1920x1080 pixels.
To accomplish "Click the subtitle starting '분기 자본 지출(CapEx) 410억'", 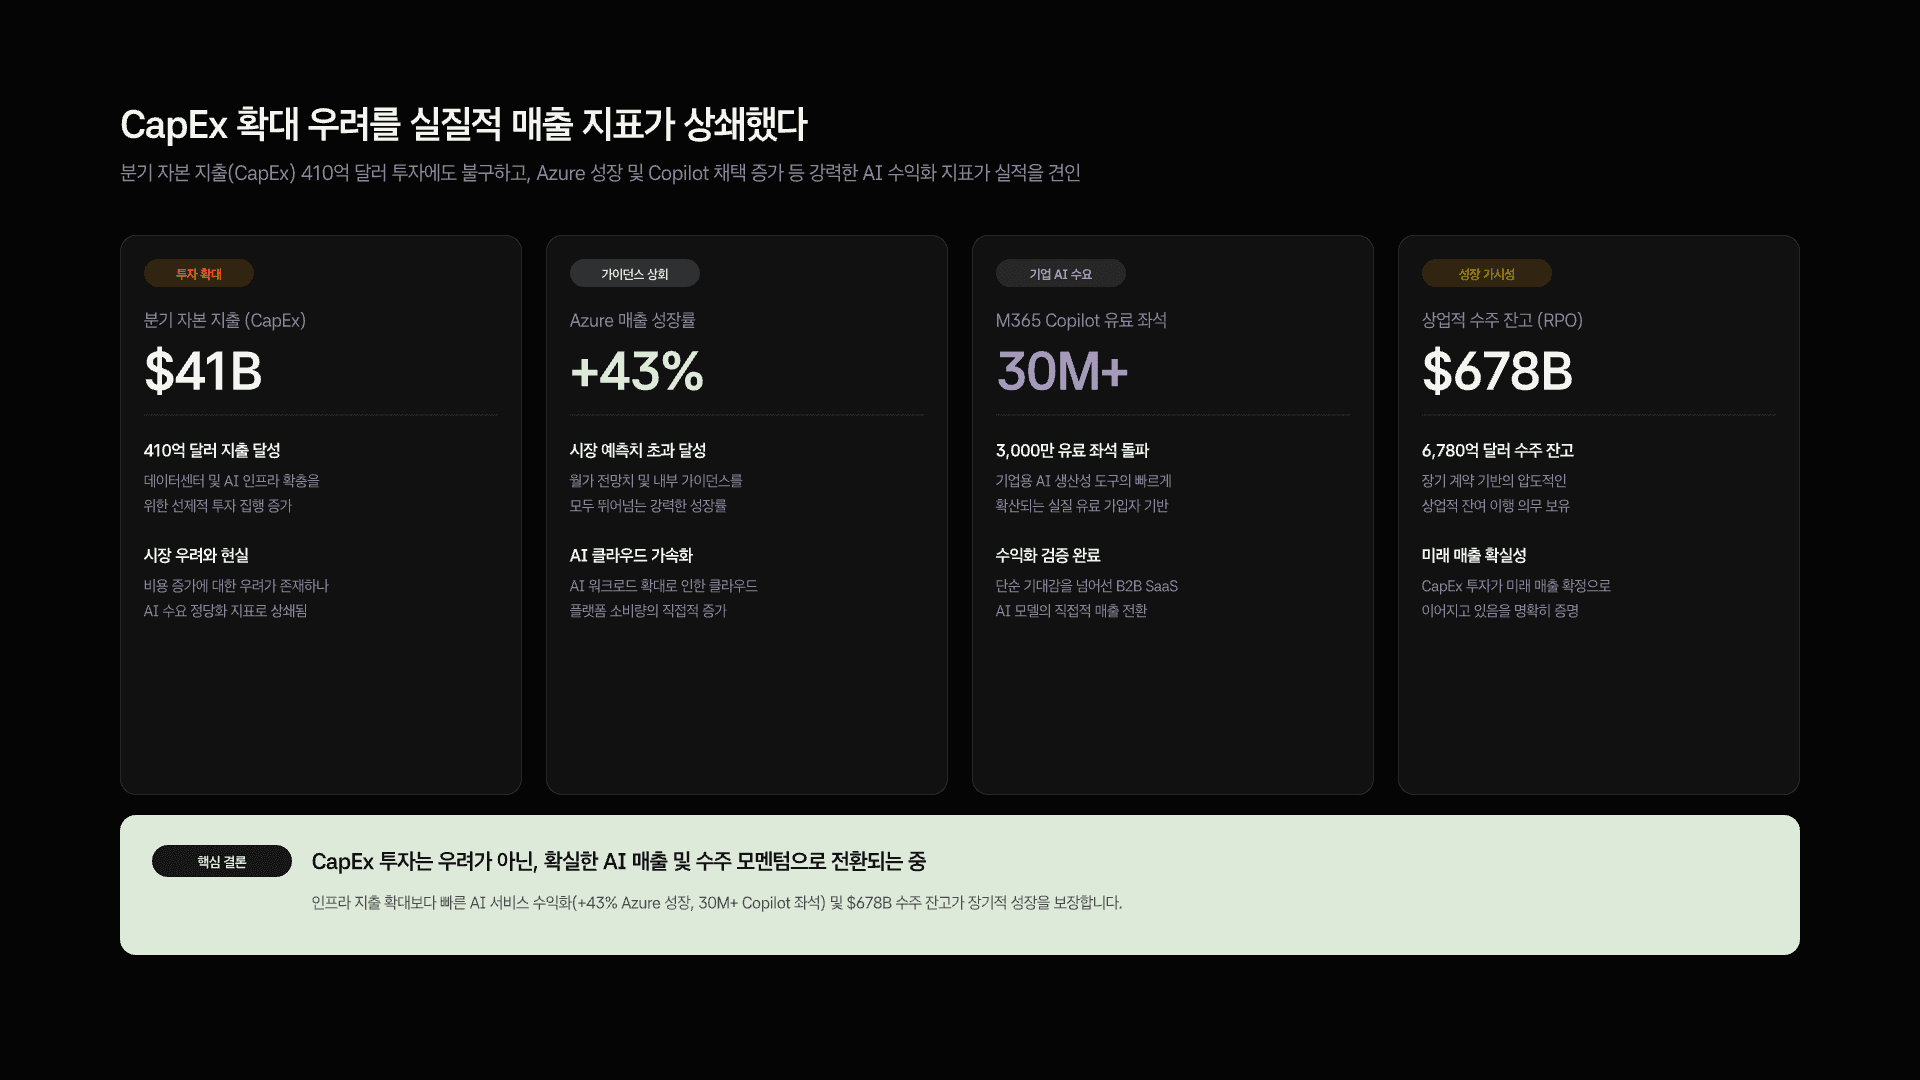I will coord(600,173).
